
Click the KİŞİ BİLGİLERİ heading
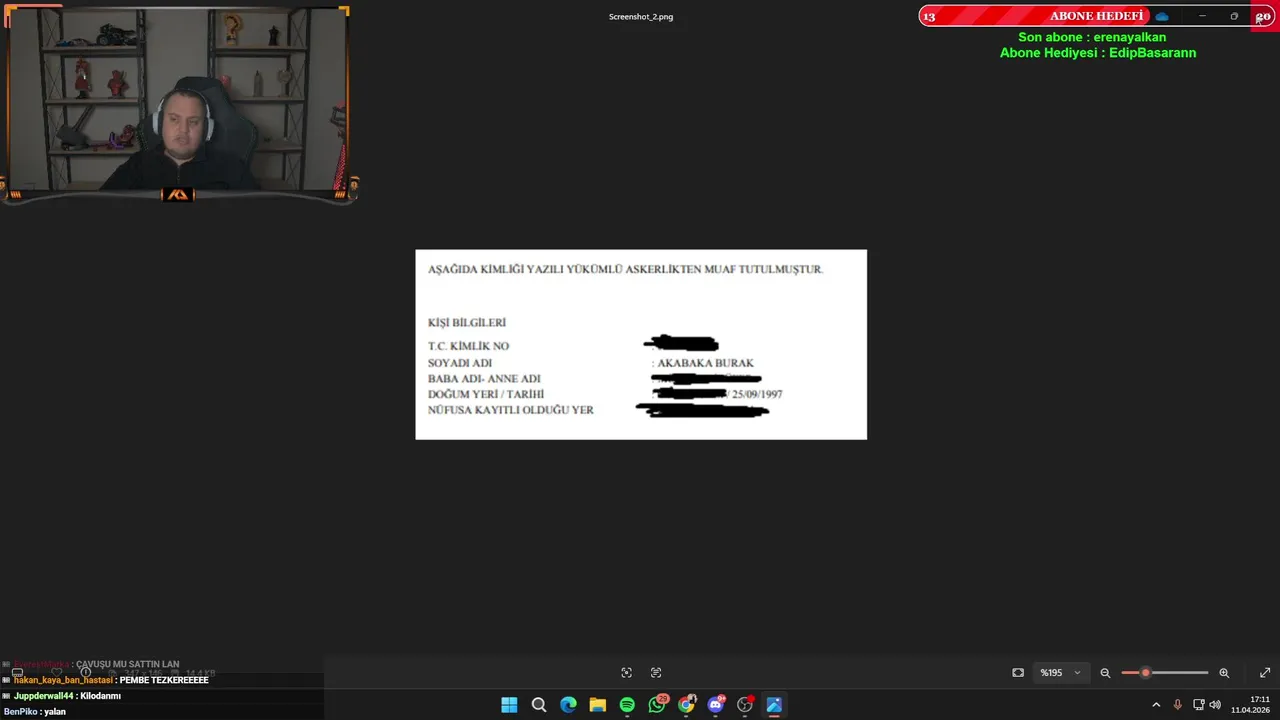click(x=467, y=323)
